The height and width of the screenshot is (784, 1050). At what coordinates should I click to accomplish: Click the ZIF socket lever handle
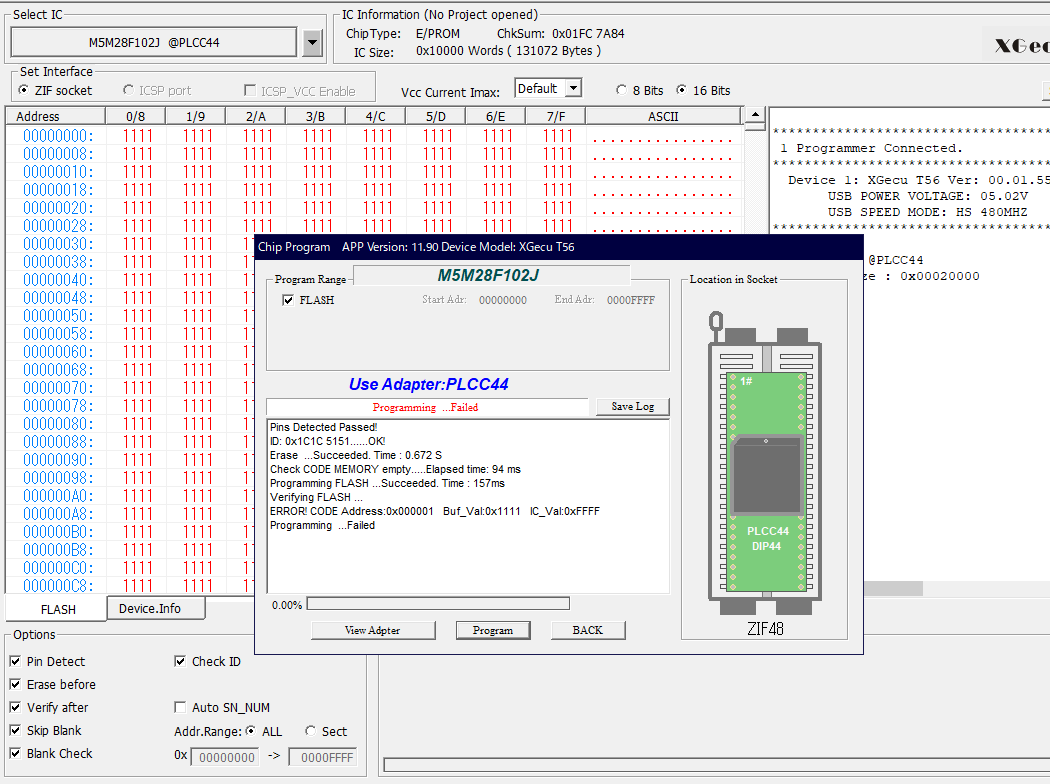pos(716,322)
